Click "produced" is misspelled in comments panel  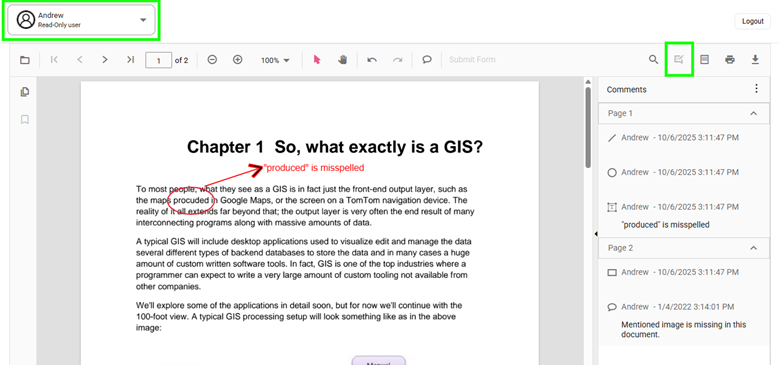pyautogui.click(x=665, y=225)
